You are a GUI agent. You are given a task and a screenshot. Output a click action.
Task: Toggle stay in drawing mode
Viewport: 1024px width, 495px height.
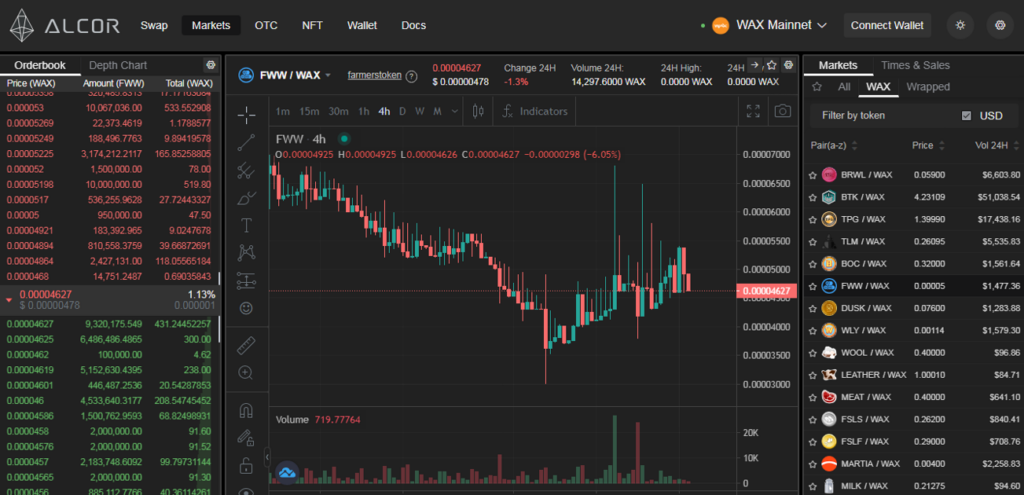pos(246,438)
